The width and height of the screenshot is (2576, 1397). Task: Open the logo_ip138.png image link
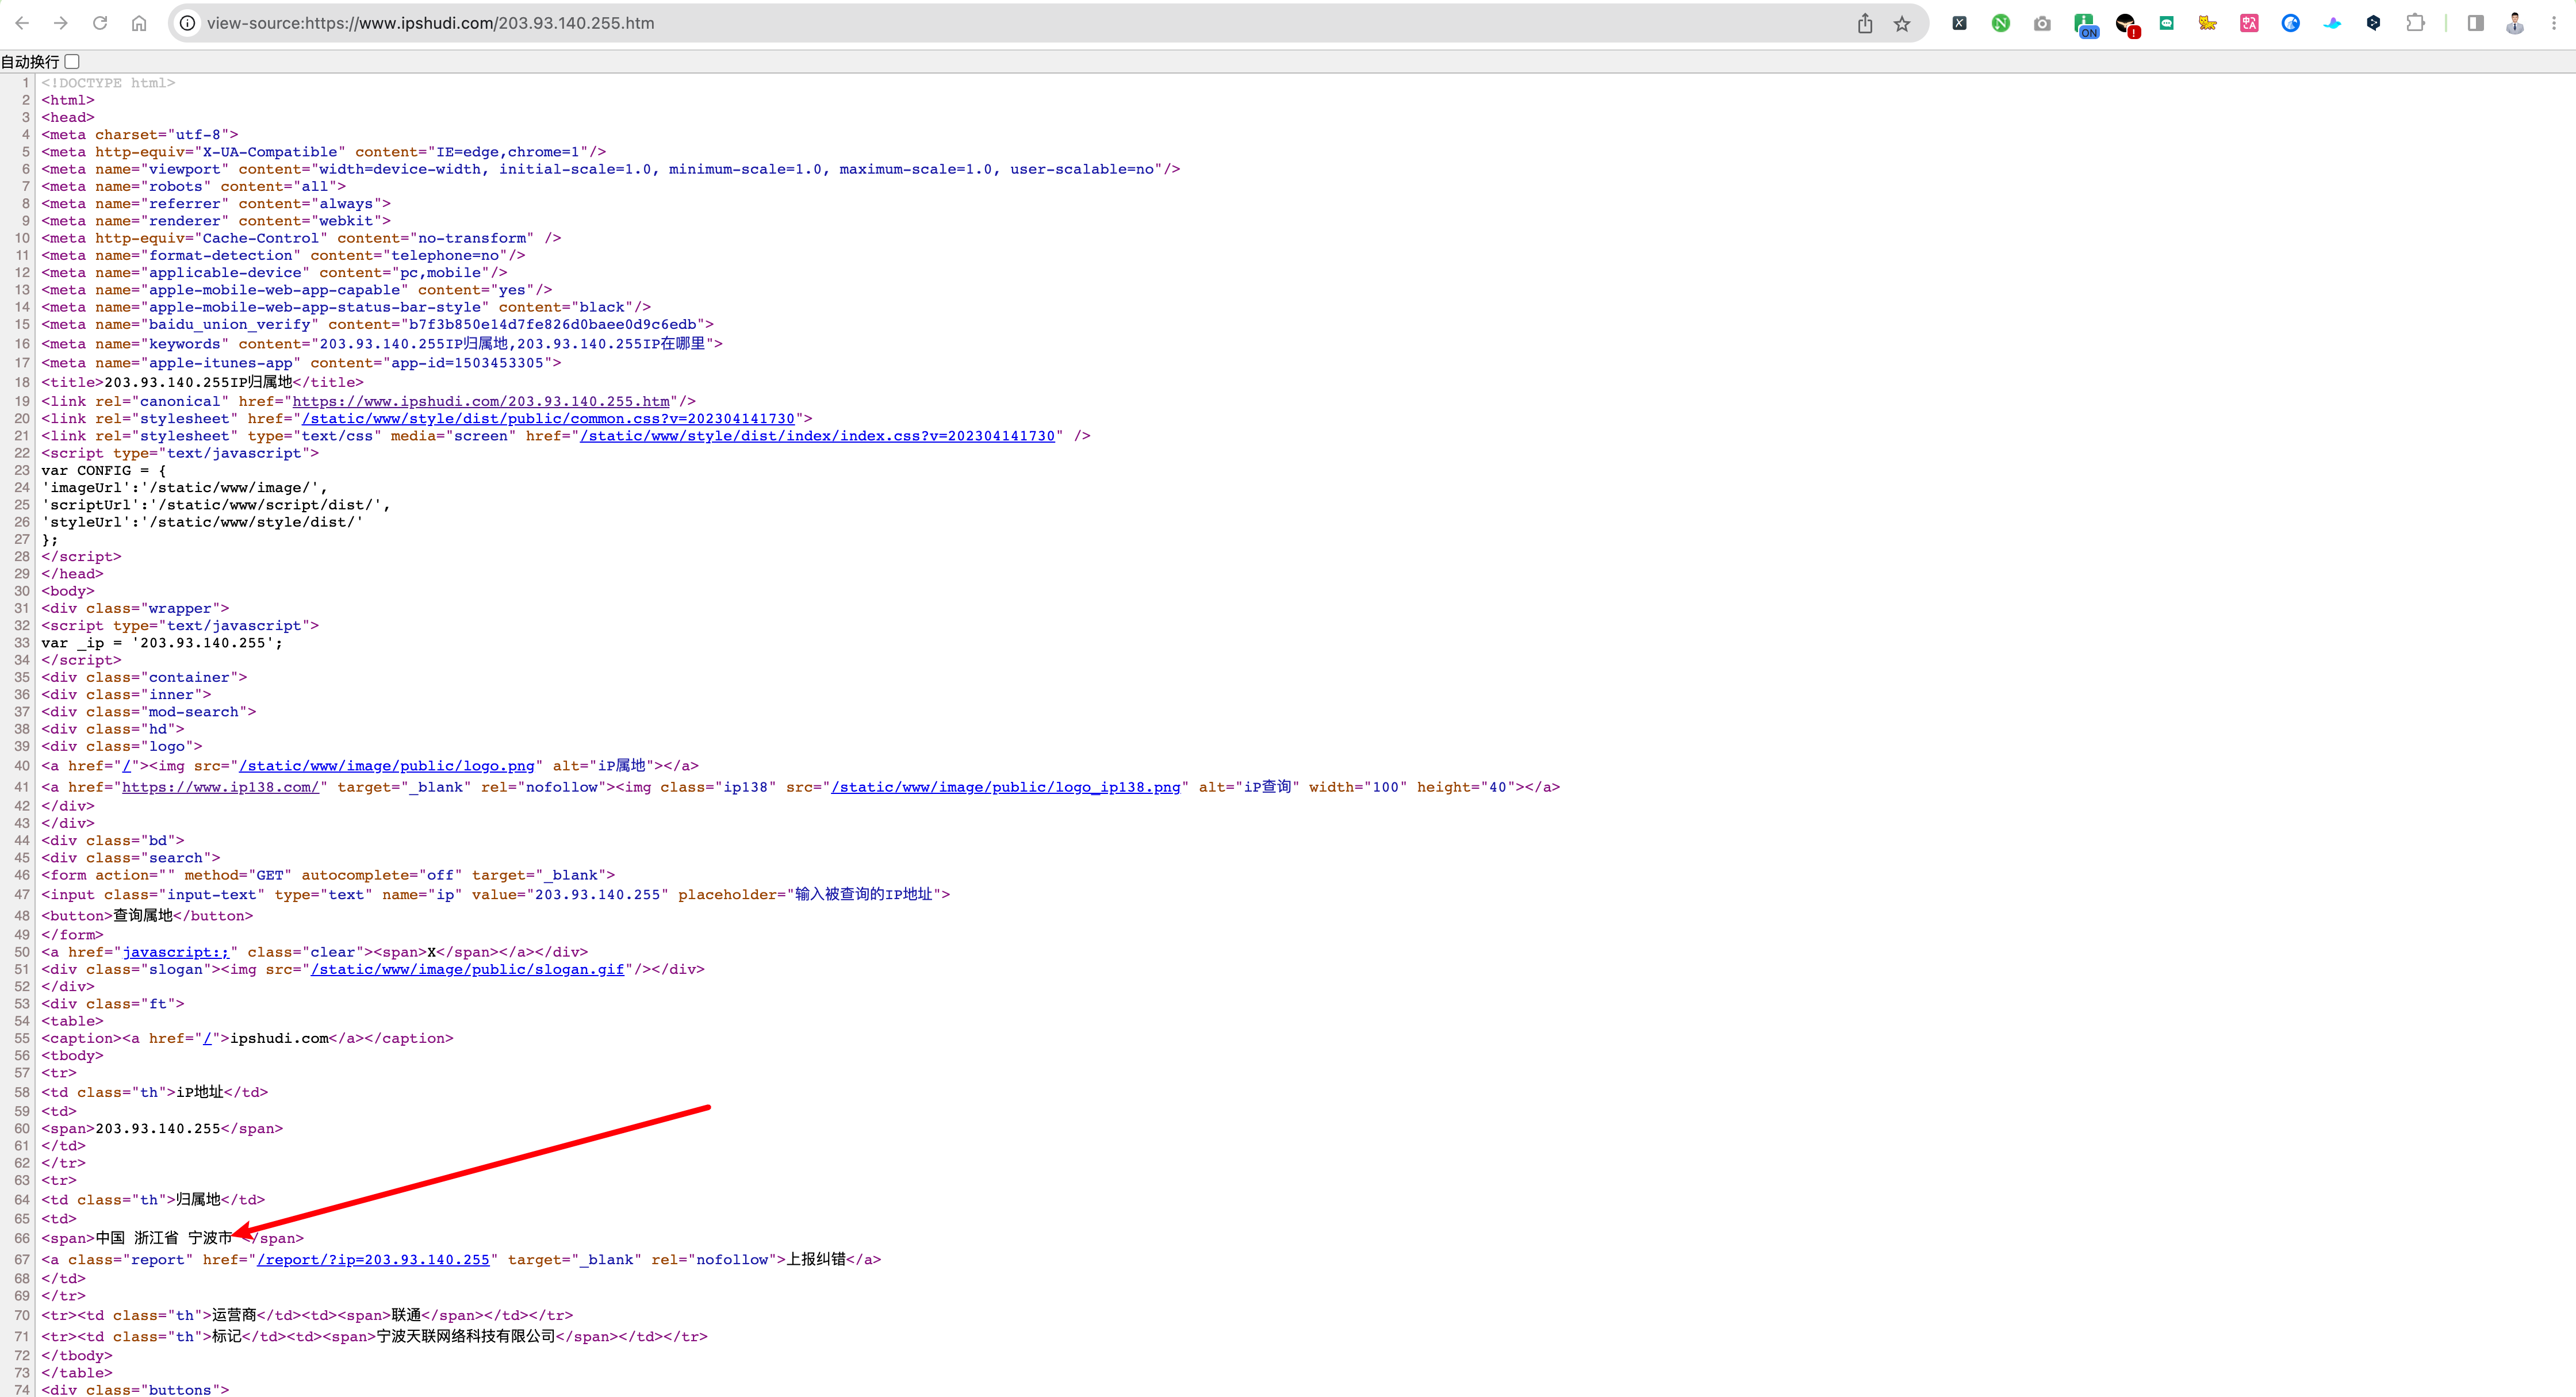point(1005,787)
